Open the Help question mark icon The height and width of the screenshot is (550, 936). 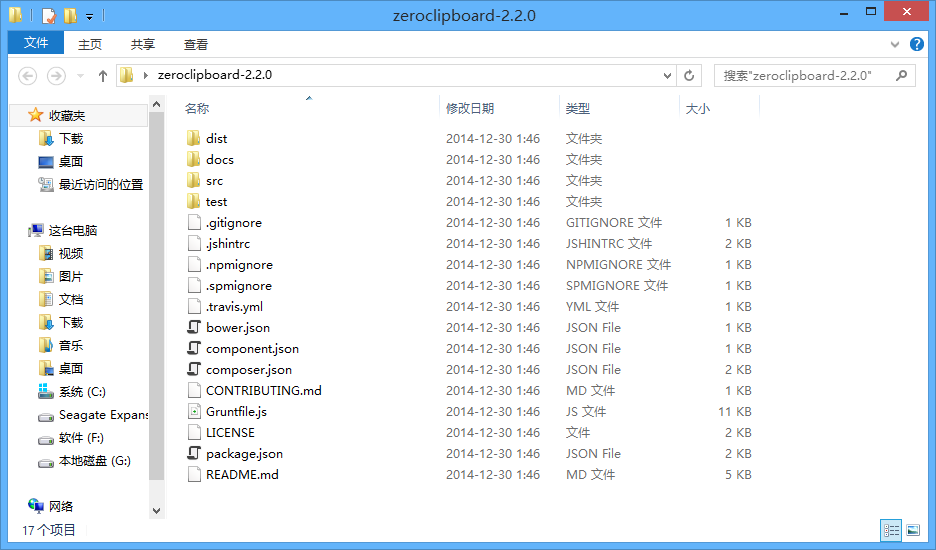[x=916, y=44]
